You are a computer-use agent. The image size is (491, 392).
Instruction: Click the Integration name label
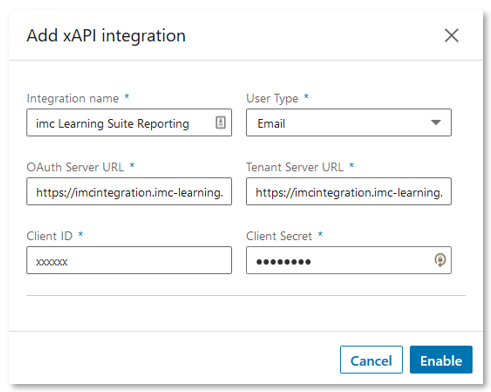73,98
